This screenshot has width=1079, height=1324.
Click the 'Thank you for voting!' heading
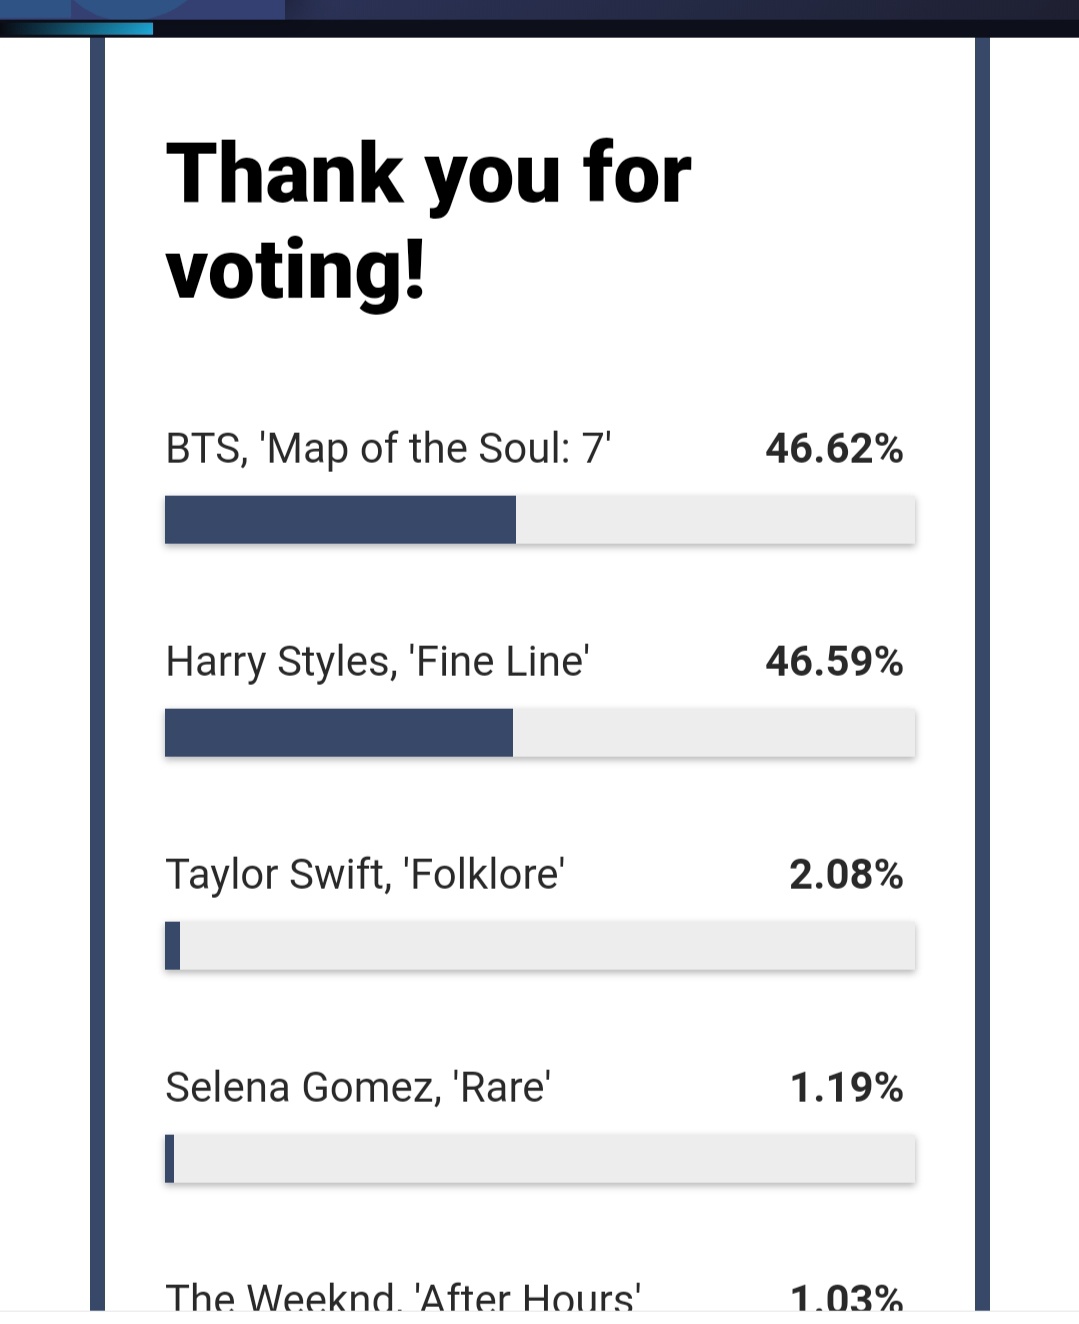[428, 221]
